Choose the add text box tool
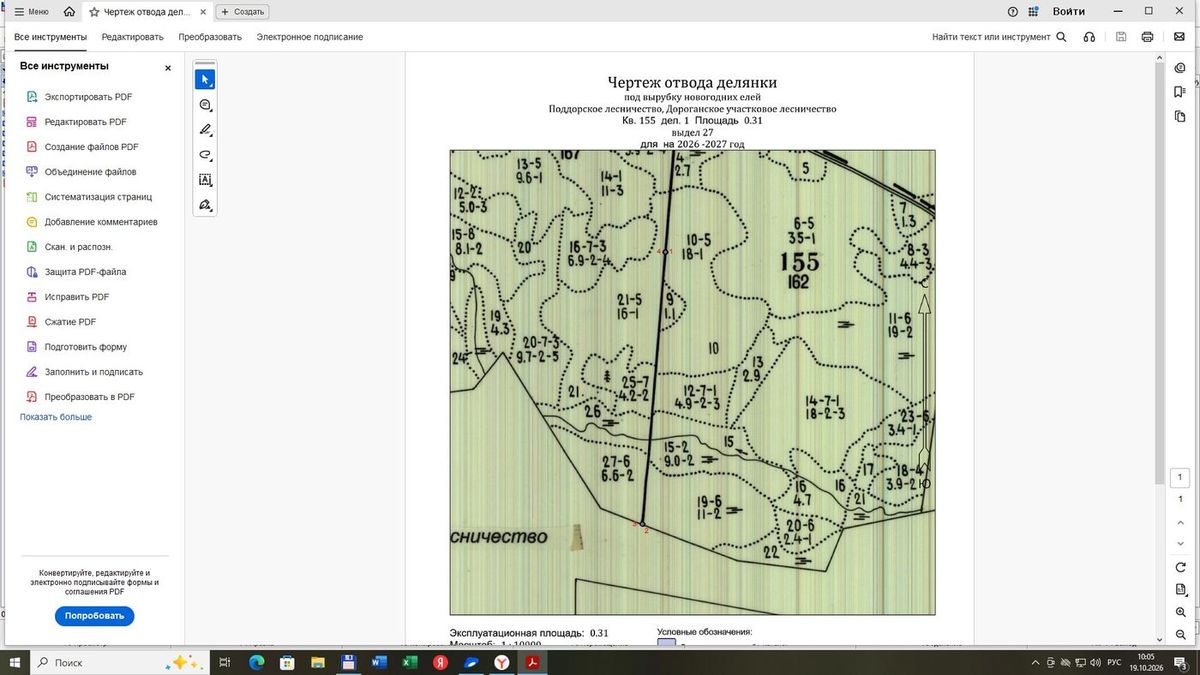Viewport: 1200px width, 675px height. [205, 180]
